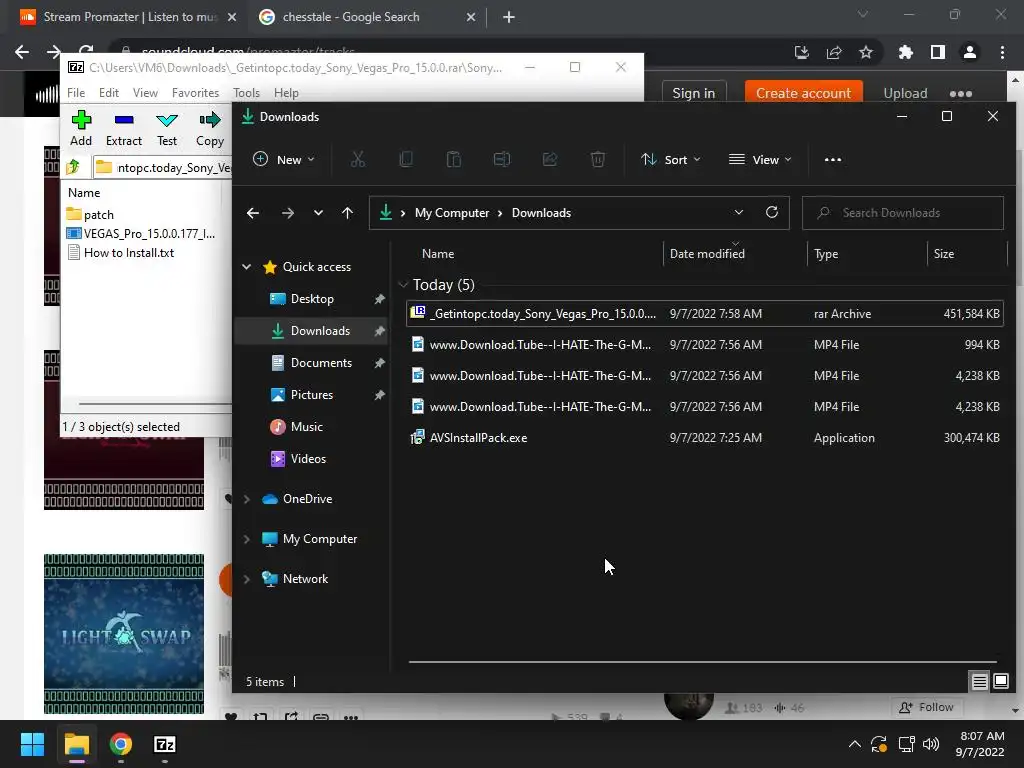Select Documents in navigation pane
This screenshot has height=768, width=1024.
pyautogui.click(x=321, y=362)
